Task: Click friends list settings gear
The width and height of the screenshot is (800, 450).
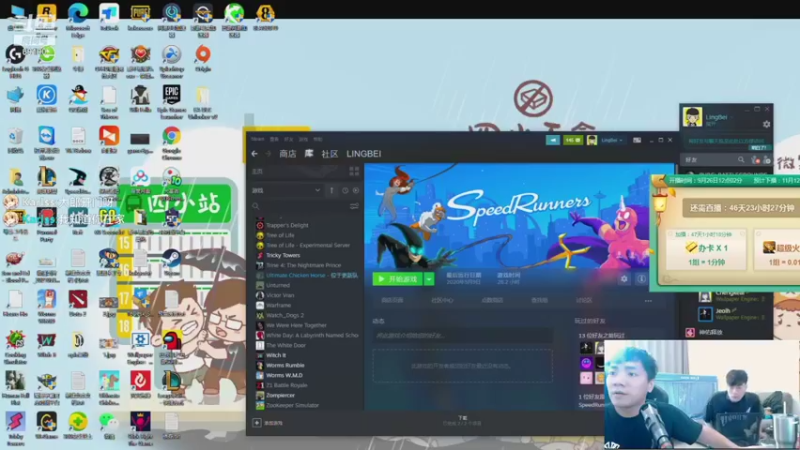Action: 766,124
